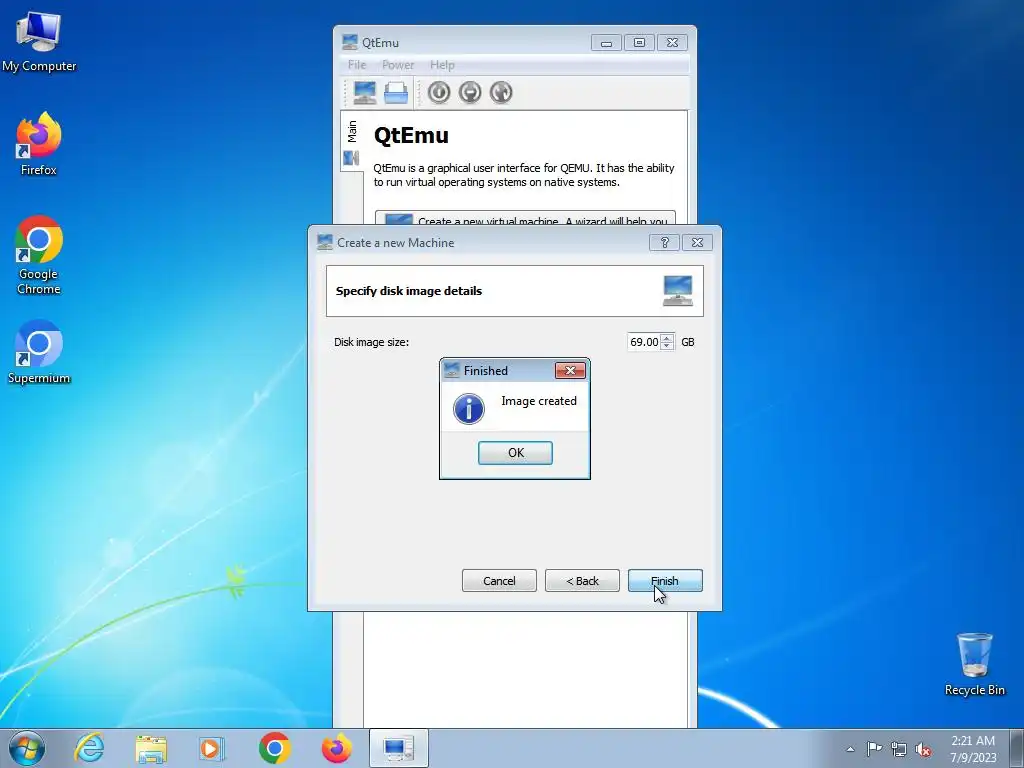Maximize the QtEmu window
This screenshot has width=1024, height=768.
(x=639, y=42)
